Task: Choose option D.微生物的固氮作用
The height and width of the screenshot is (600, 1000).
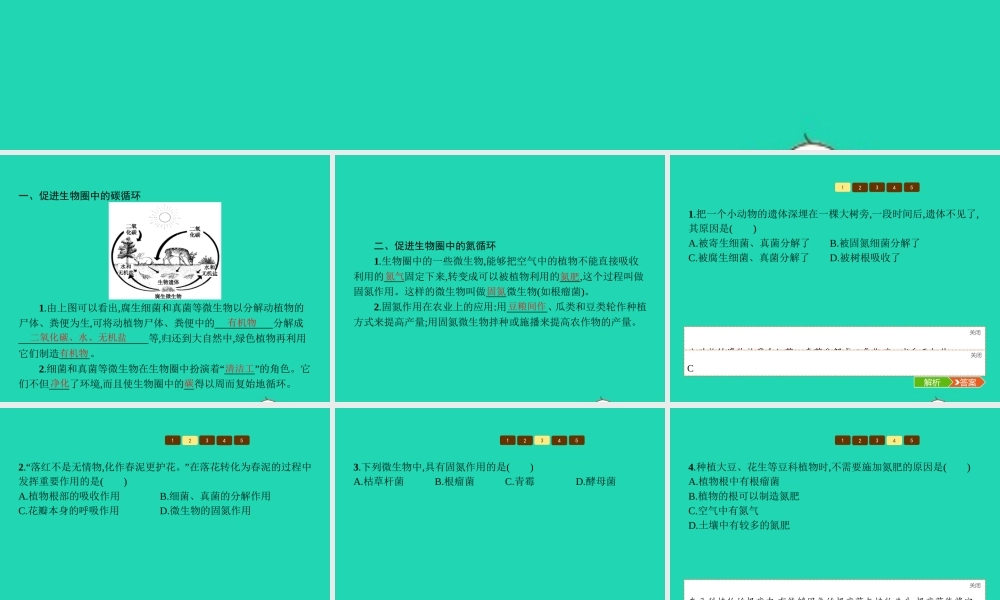Action: click(x=205, y=511)
